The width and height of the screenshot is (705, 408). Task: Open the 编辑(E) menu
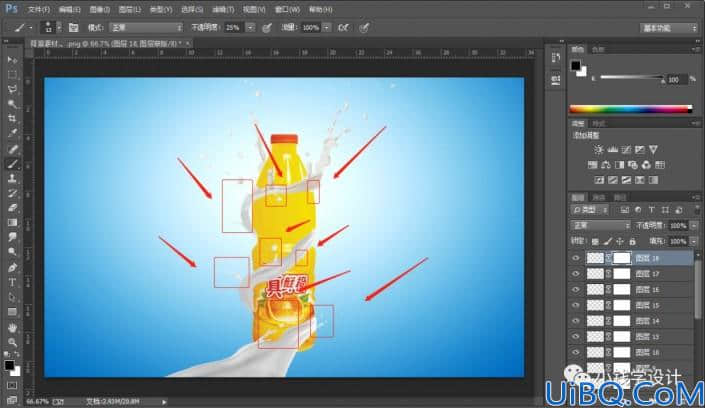(69, 9)
